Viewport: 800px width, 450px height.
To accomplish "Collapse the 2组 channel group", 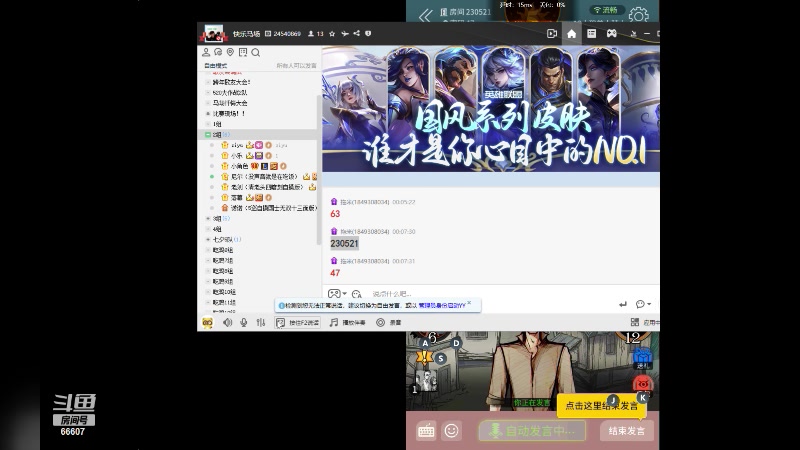I will click(x=208, y=135).
